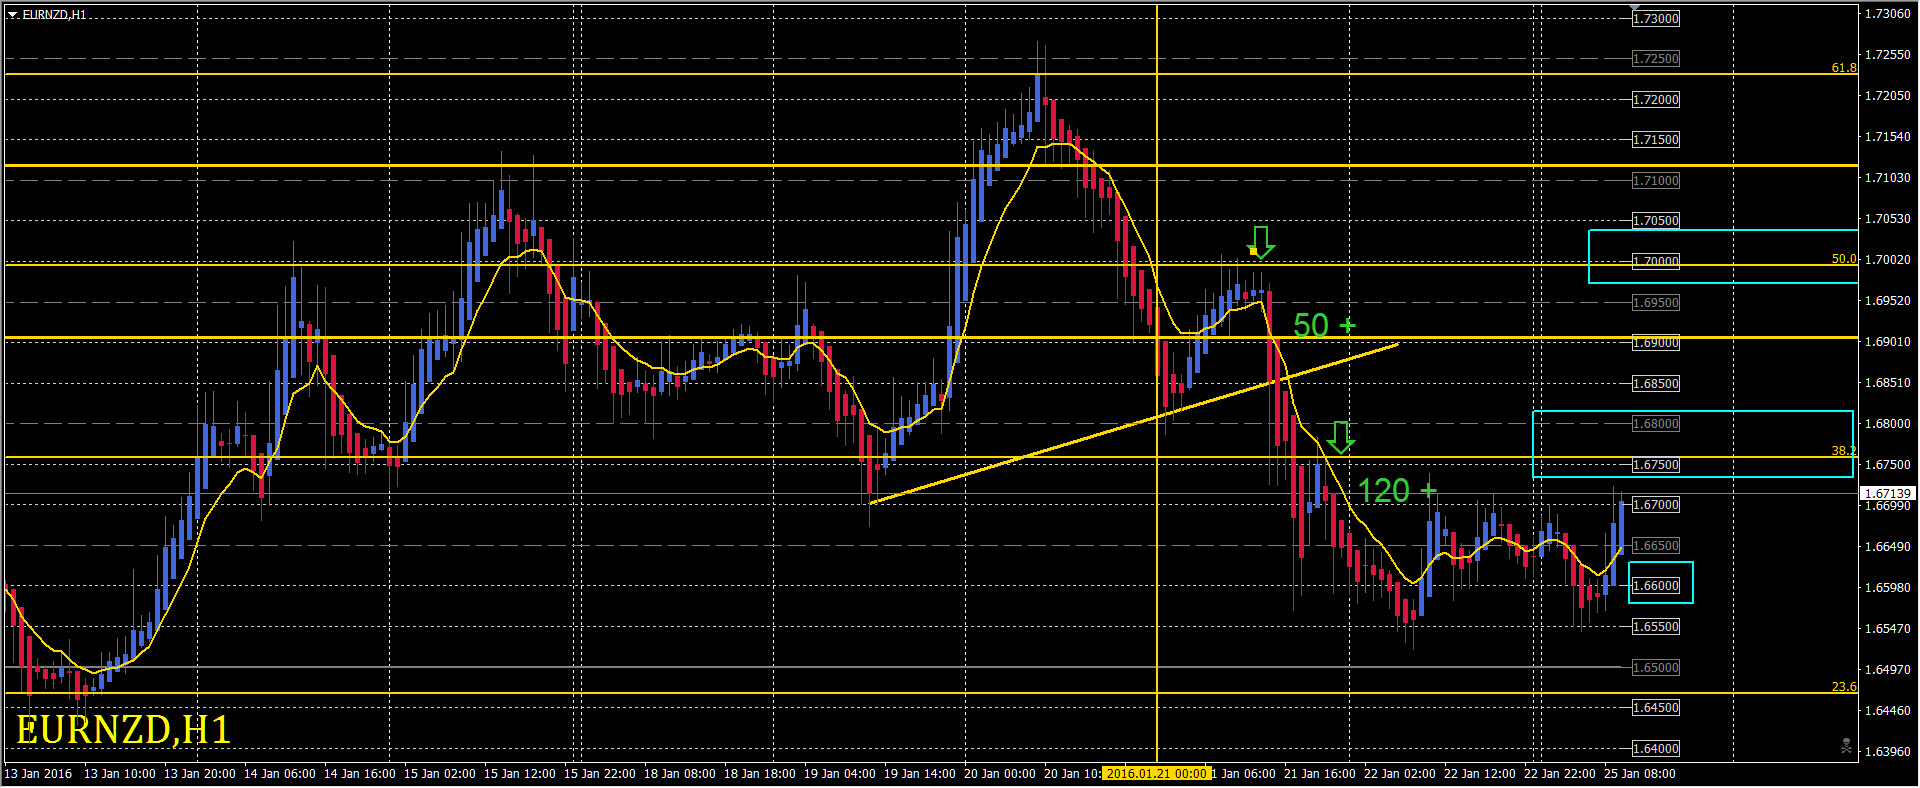Select the gray chart shift triangle marker
The image size is (1920, 788).
point(1635,7)
